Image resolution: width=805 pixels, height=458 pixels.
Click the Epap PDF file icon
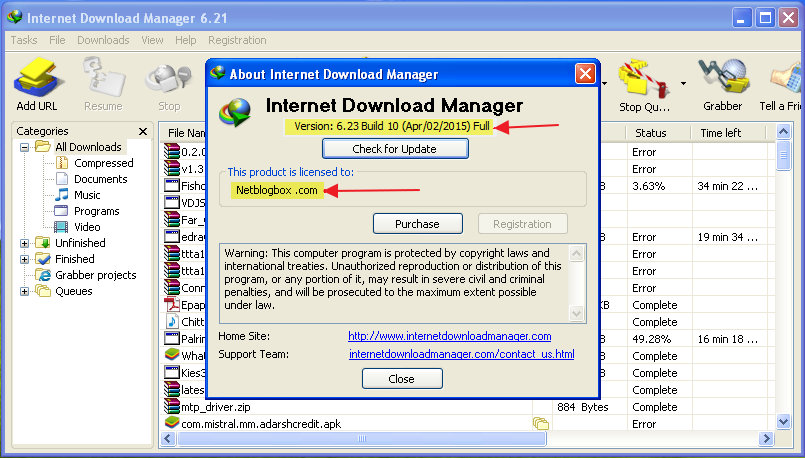[171, 304]
